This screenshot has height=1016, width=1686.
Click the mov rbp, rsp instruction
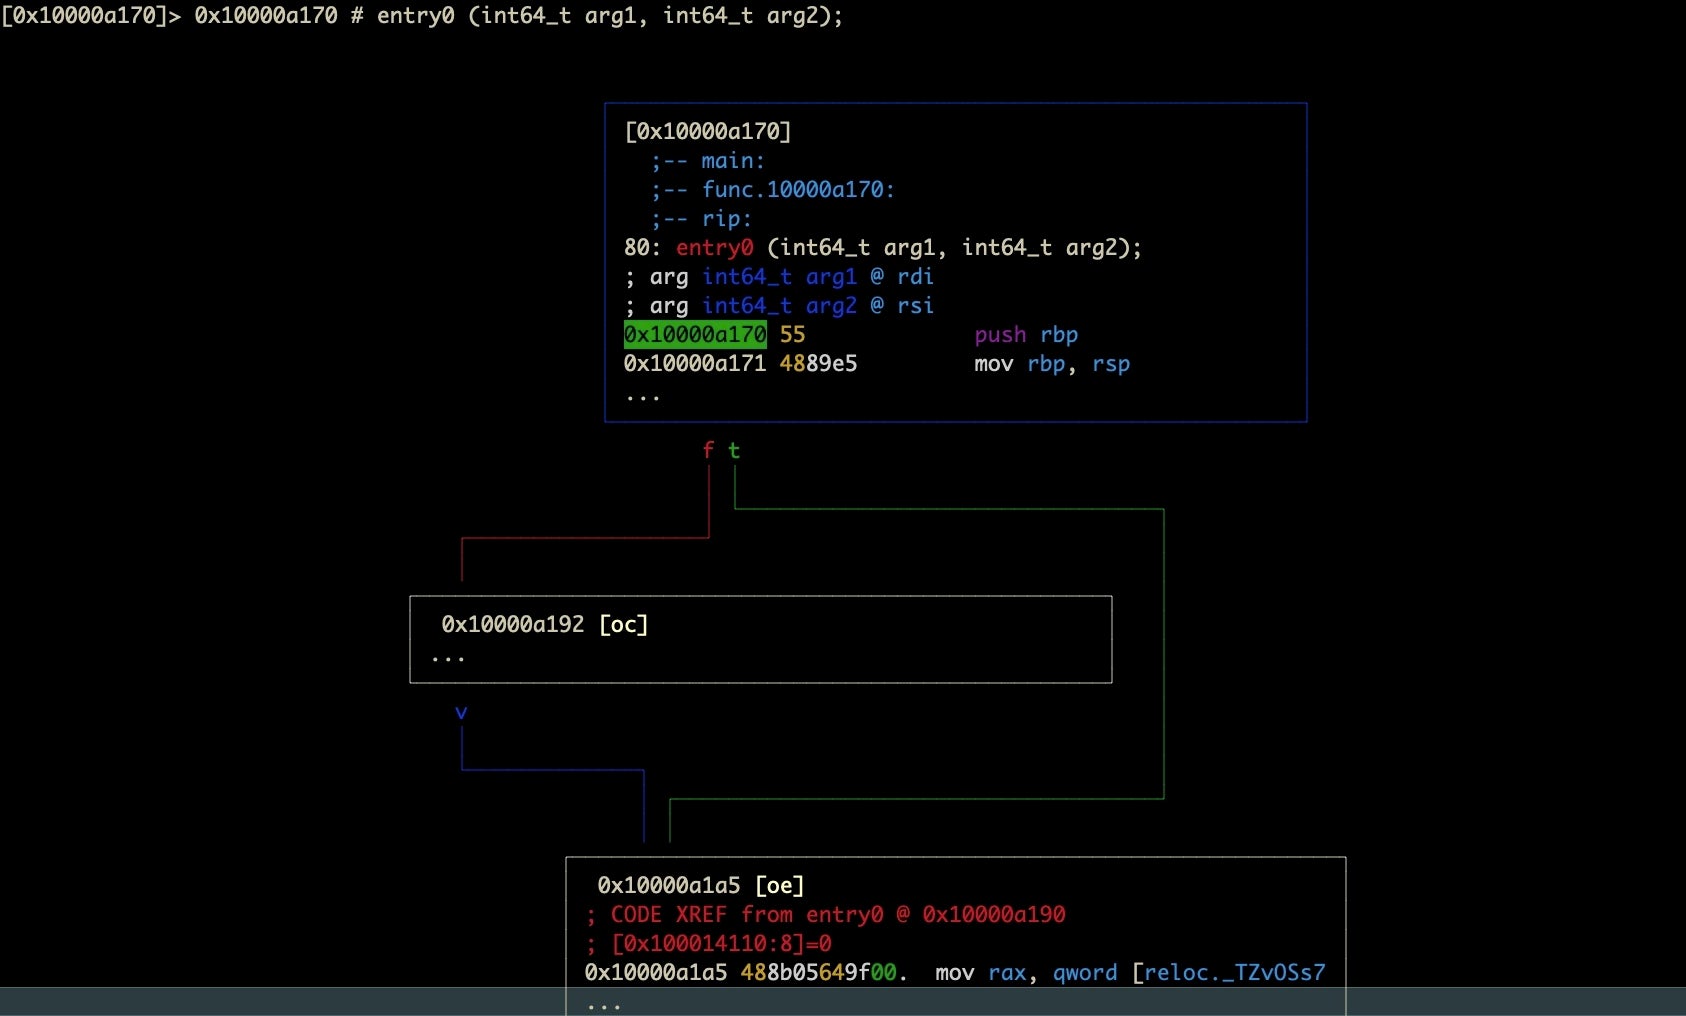(x=1051, y=364)
